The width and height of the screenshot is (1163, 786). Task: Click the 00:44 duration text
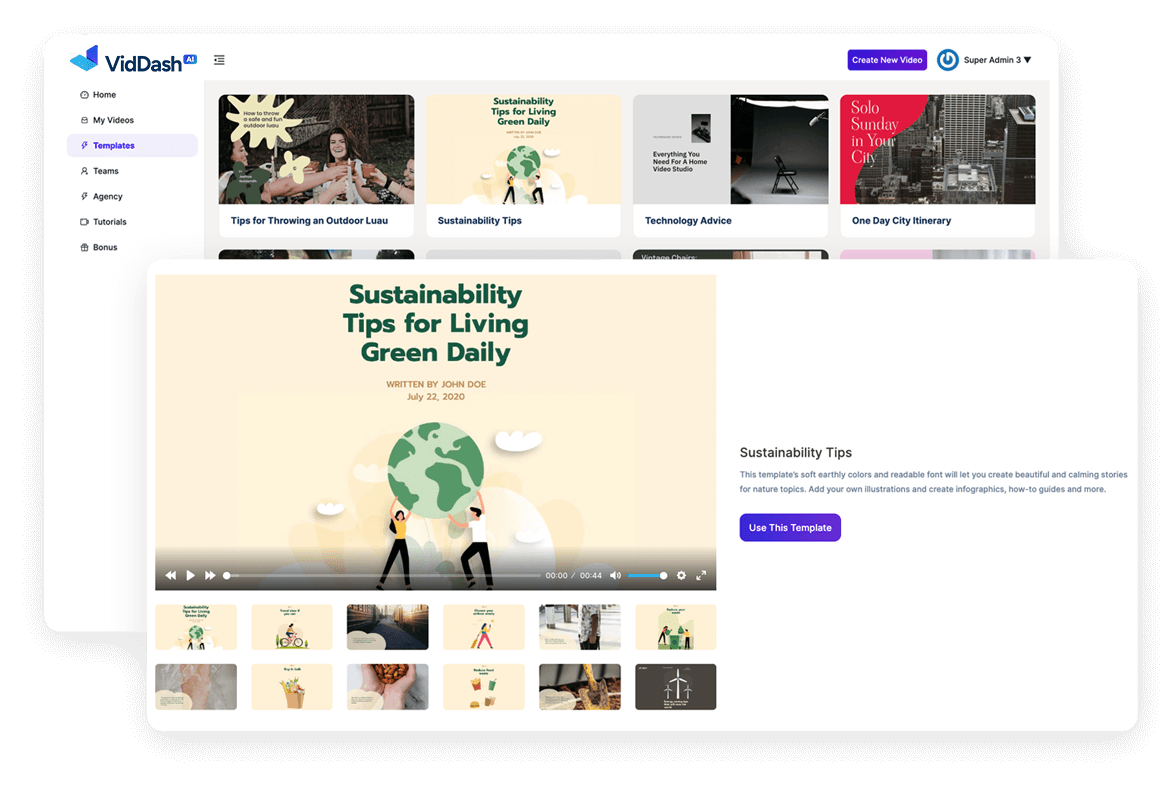591,575
